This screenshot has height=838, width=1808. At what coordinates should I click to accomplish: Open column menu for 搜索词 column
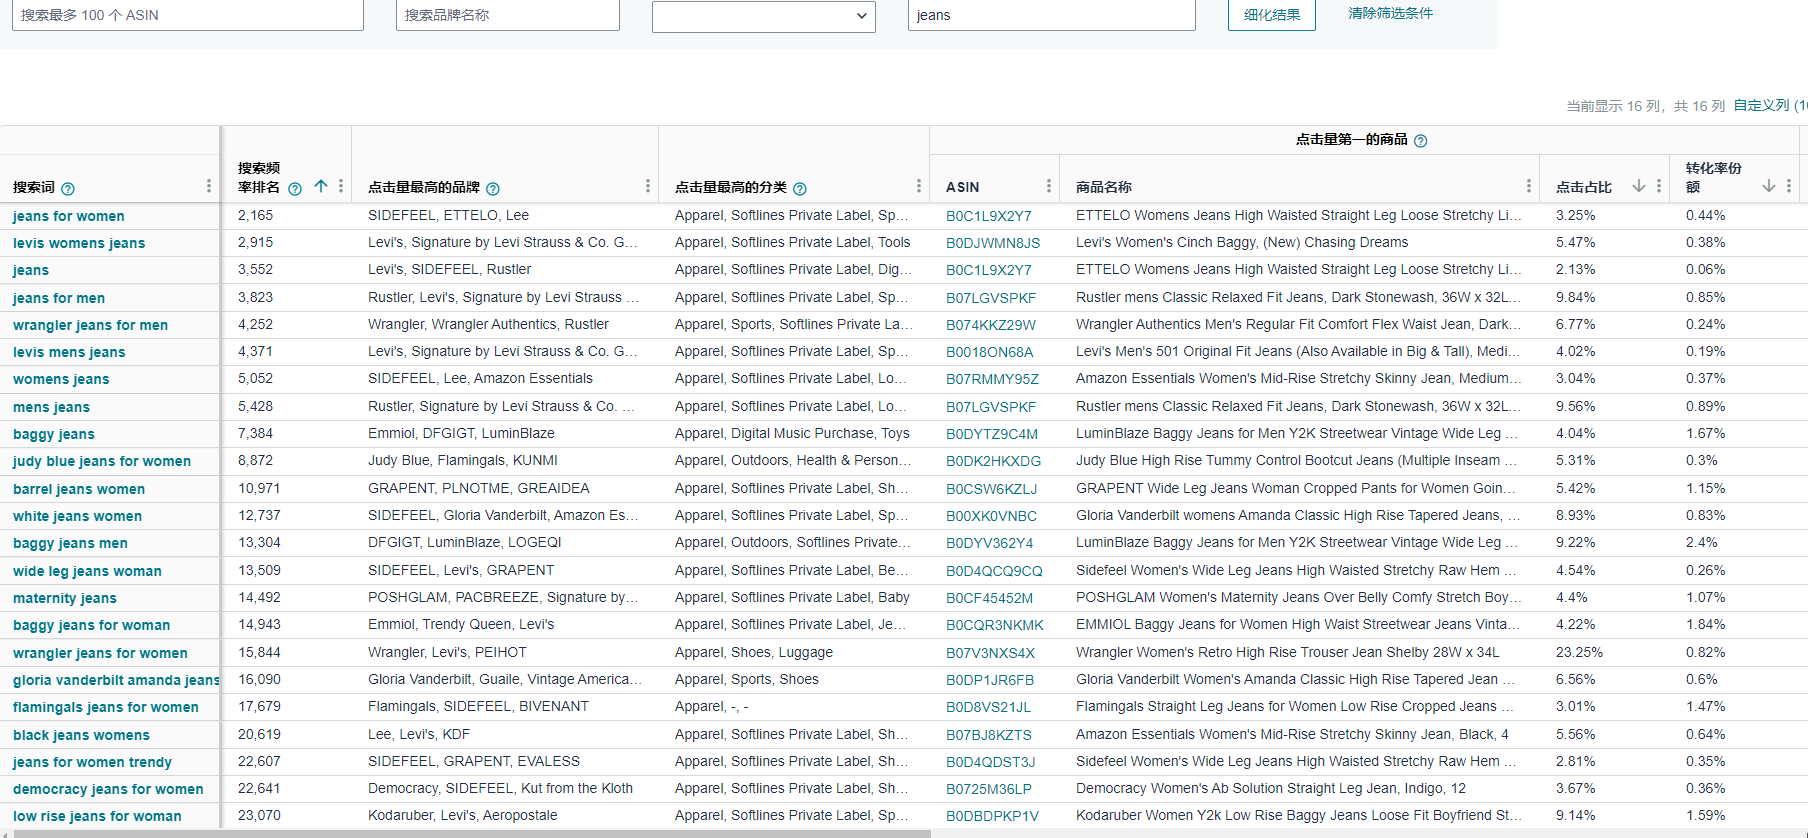coord(208,186)
